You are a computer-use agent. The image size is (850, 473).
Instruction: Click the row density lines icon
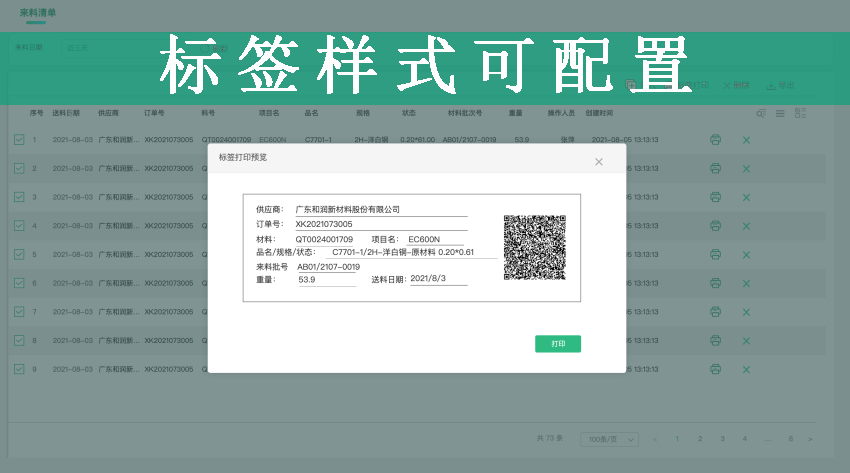(780, 113)
